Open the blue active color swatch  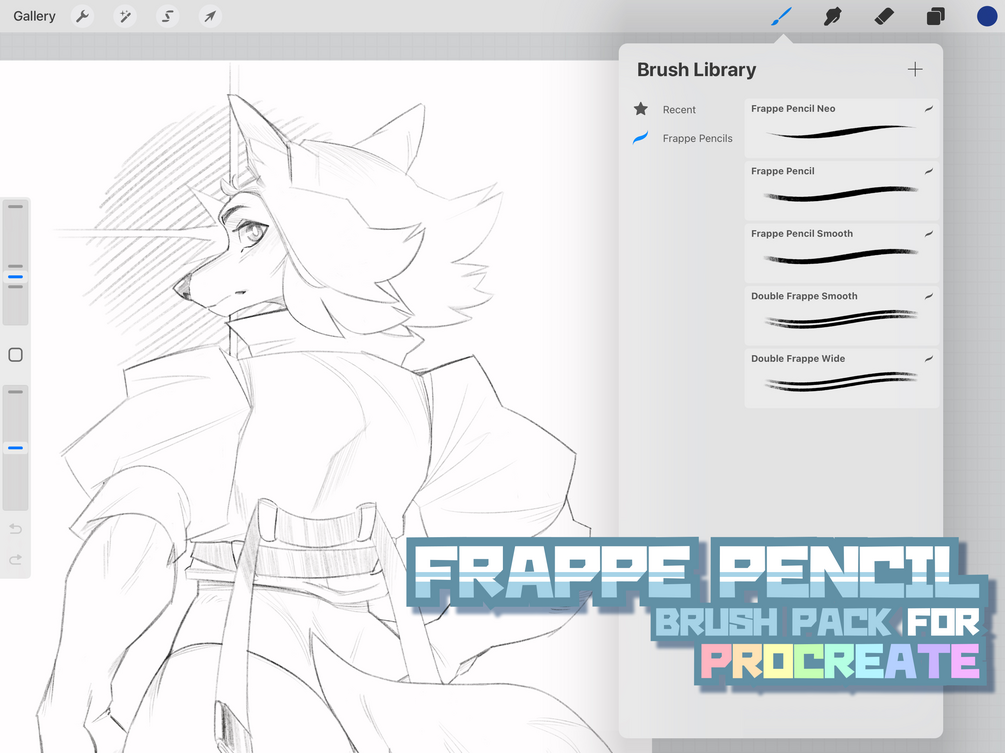point(987,16)
